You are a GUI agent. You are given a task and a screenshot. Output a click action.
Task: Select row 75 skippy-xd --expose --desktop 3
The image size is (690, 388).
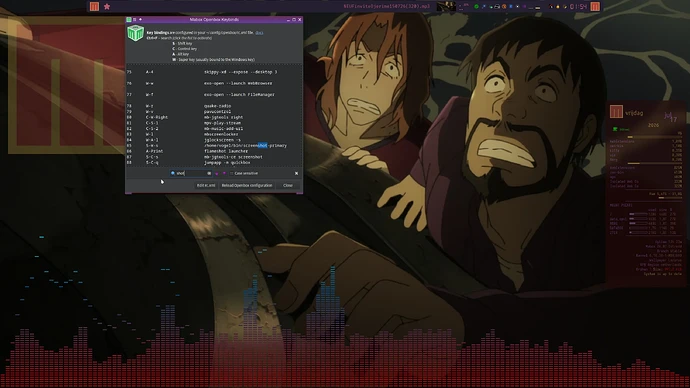point(214,72)
